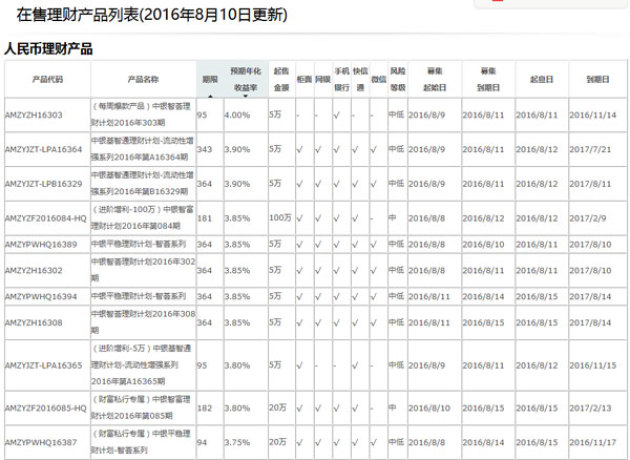Click the 产品代码 column header
Screen dimensions: 630x460
[x=47, y=79]
